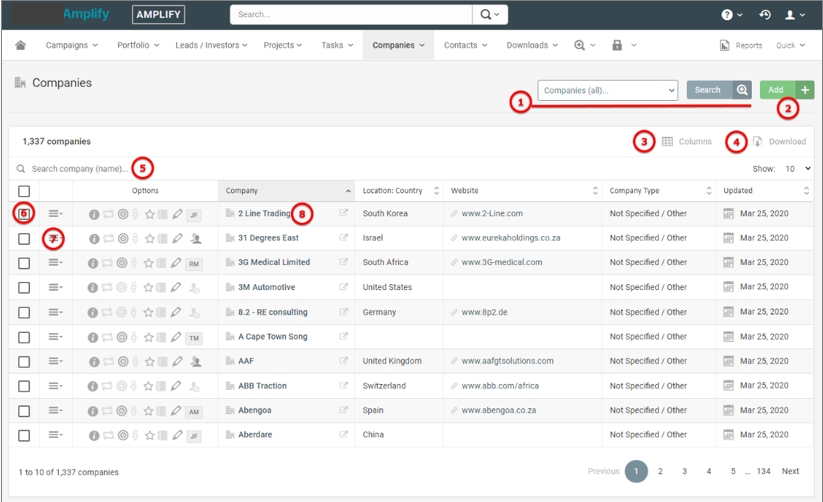Expand the options menu for 3G Medical Limited
Screen dimensions: 823x502
coord(55,262)
